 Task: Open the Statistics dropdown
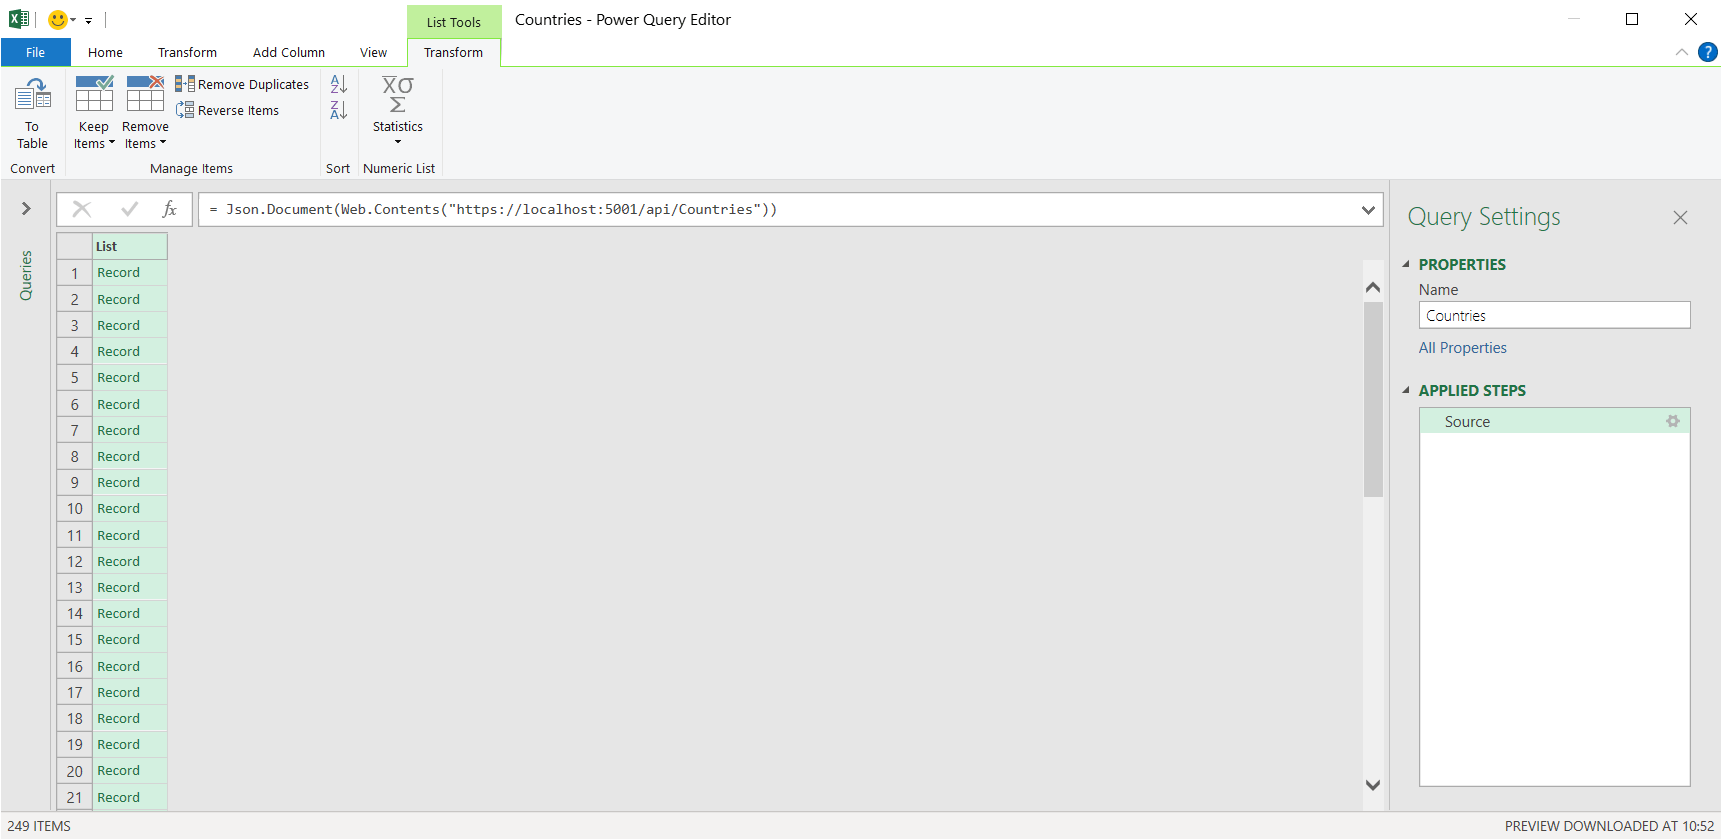[397, 112]
